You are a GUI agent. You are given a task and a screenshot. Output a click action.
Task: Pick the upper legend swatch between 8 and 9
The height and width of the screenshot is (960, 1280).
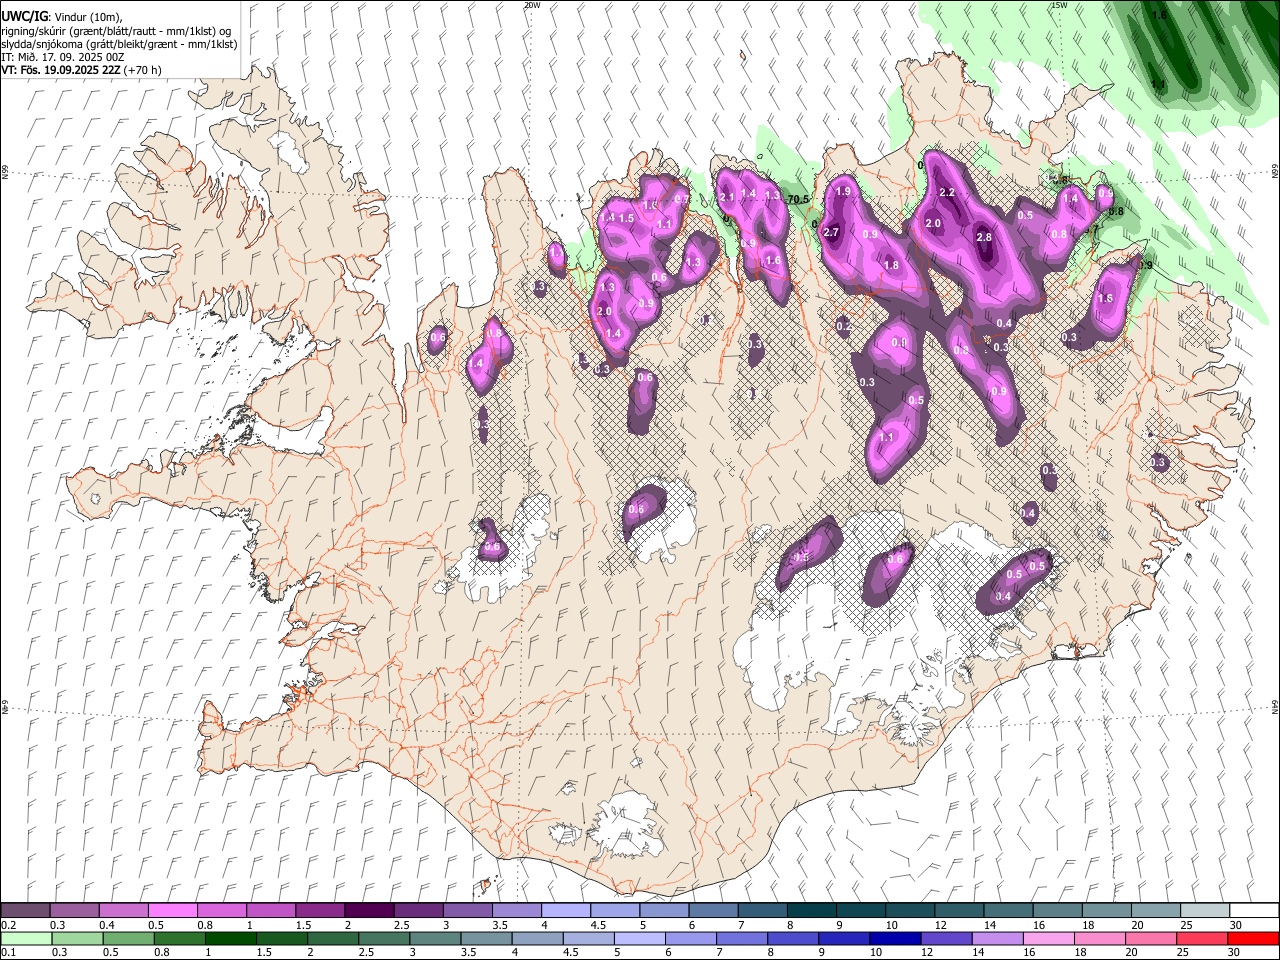(x=811, y=911)
